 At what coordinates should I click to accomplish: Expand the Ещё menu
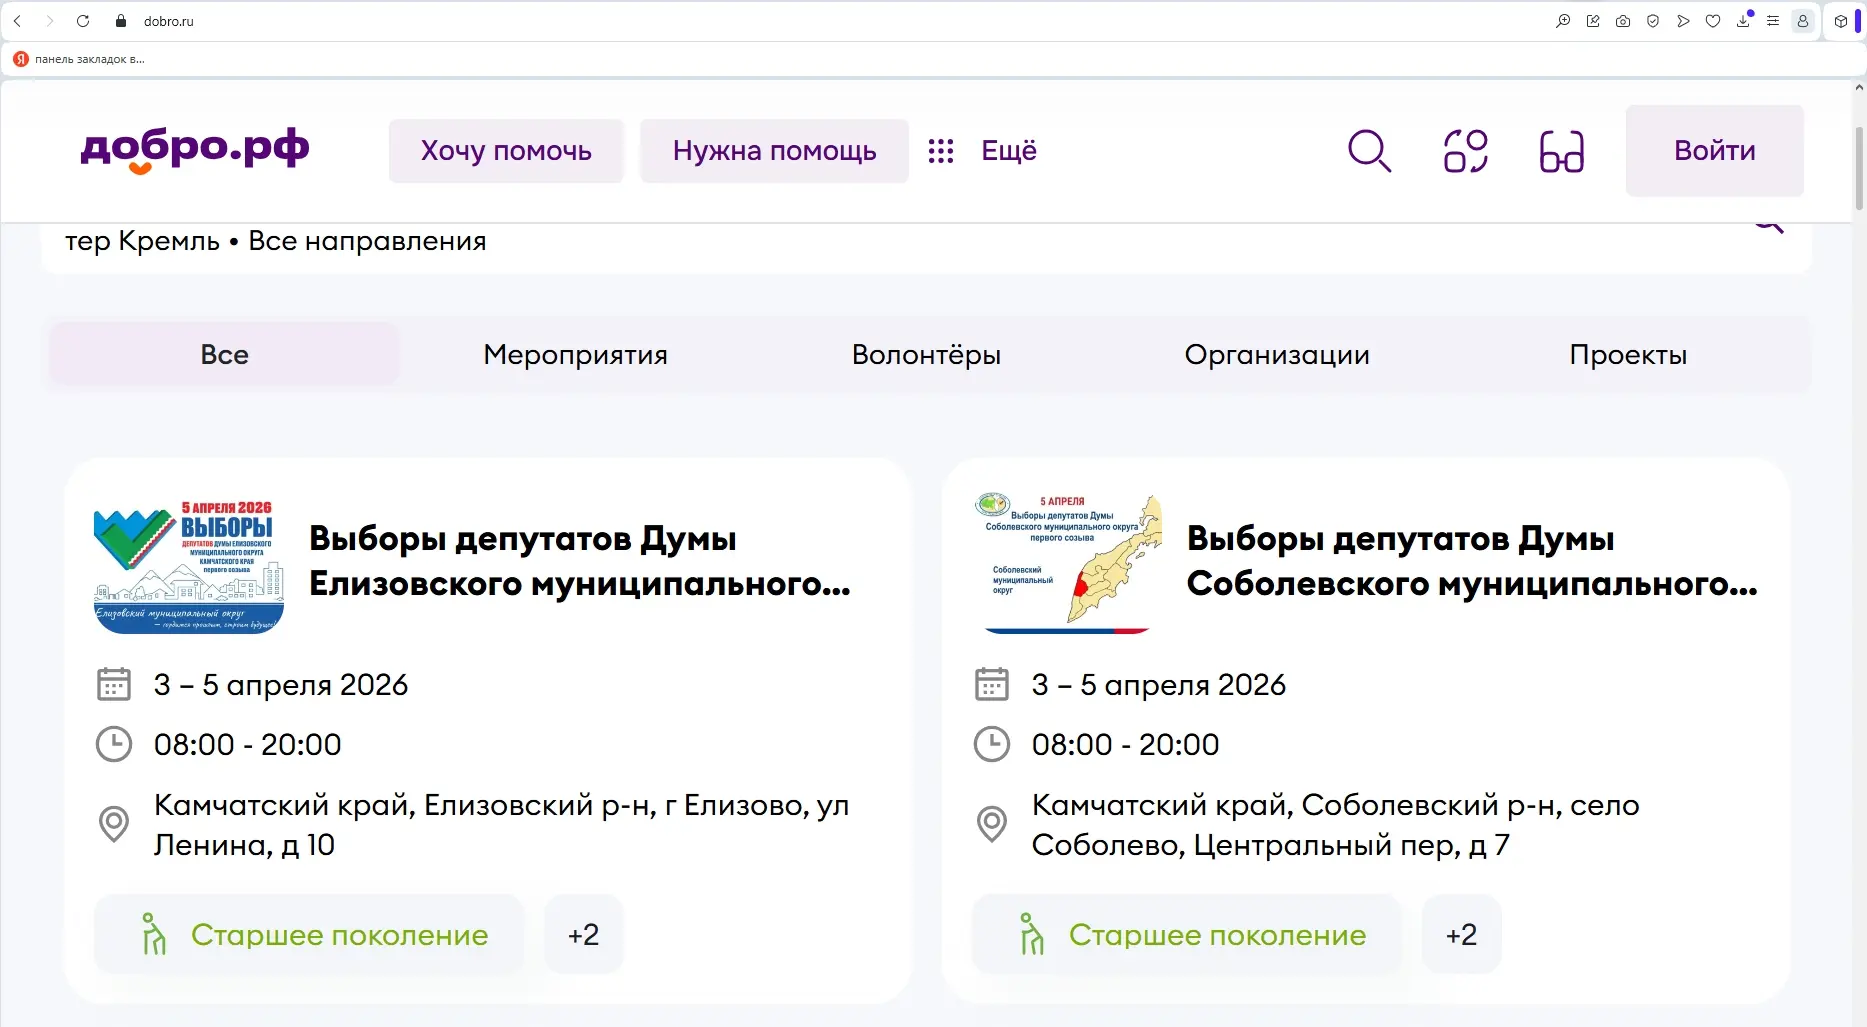click(x=1008, y=151)
